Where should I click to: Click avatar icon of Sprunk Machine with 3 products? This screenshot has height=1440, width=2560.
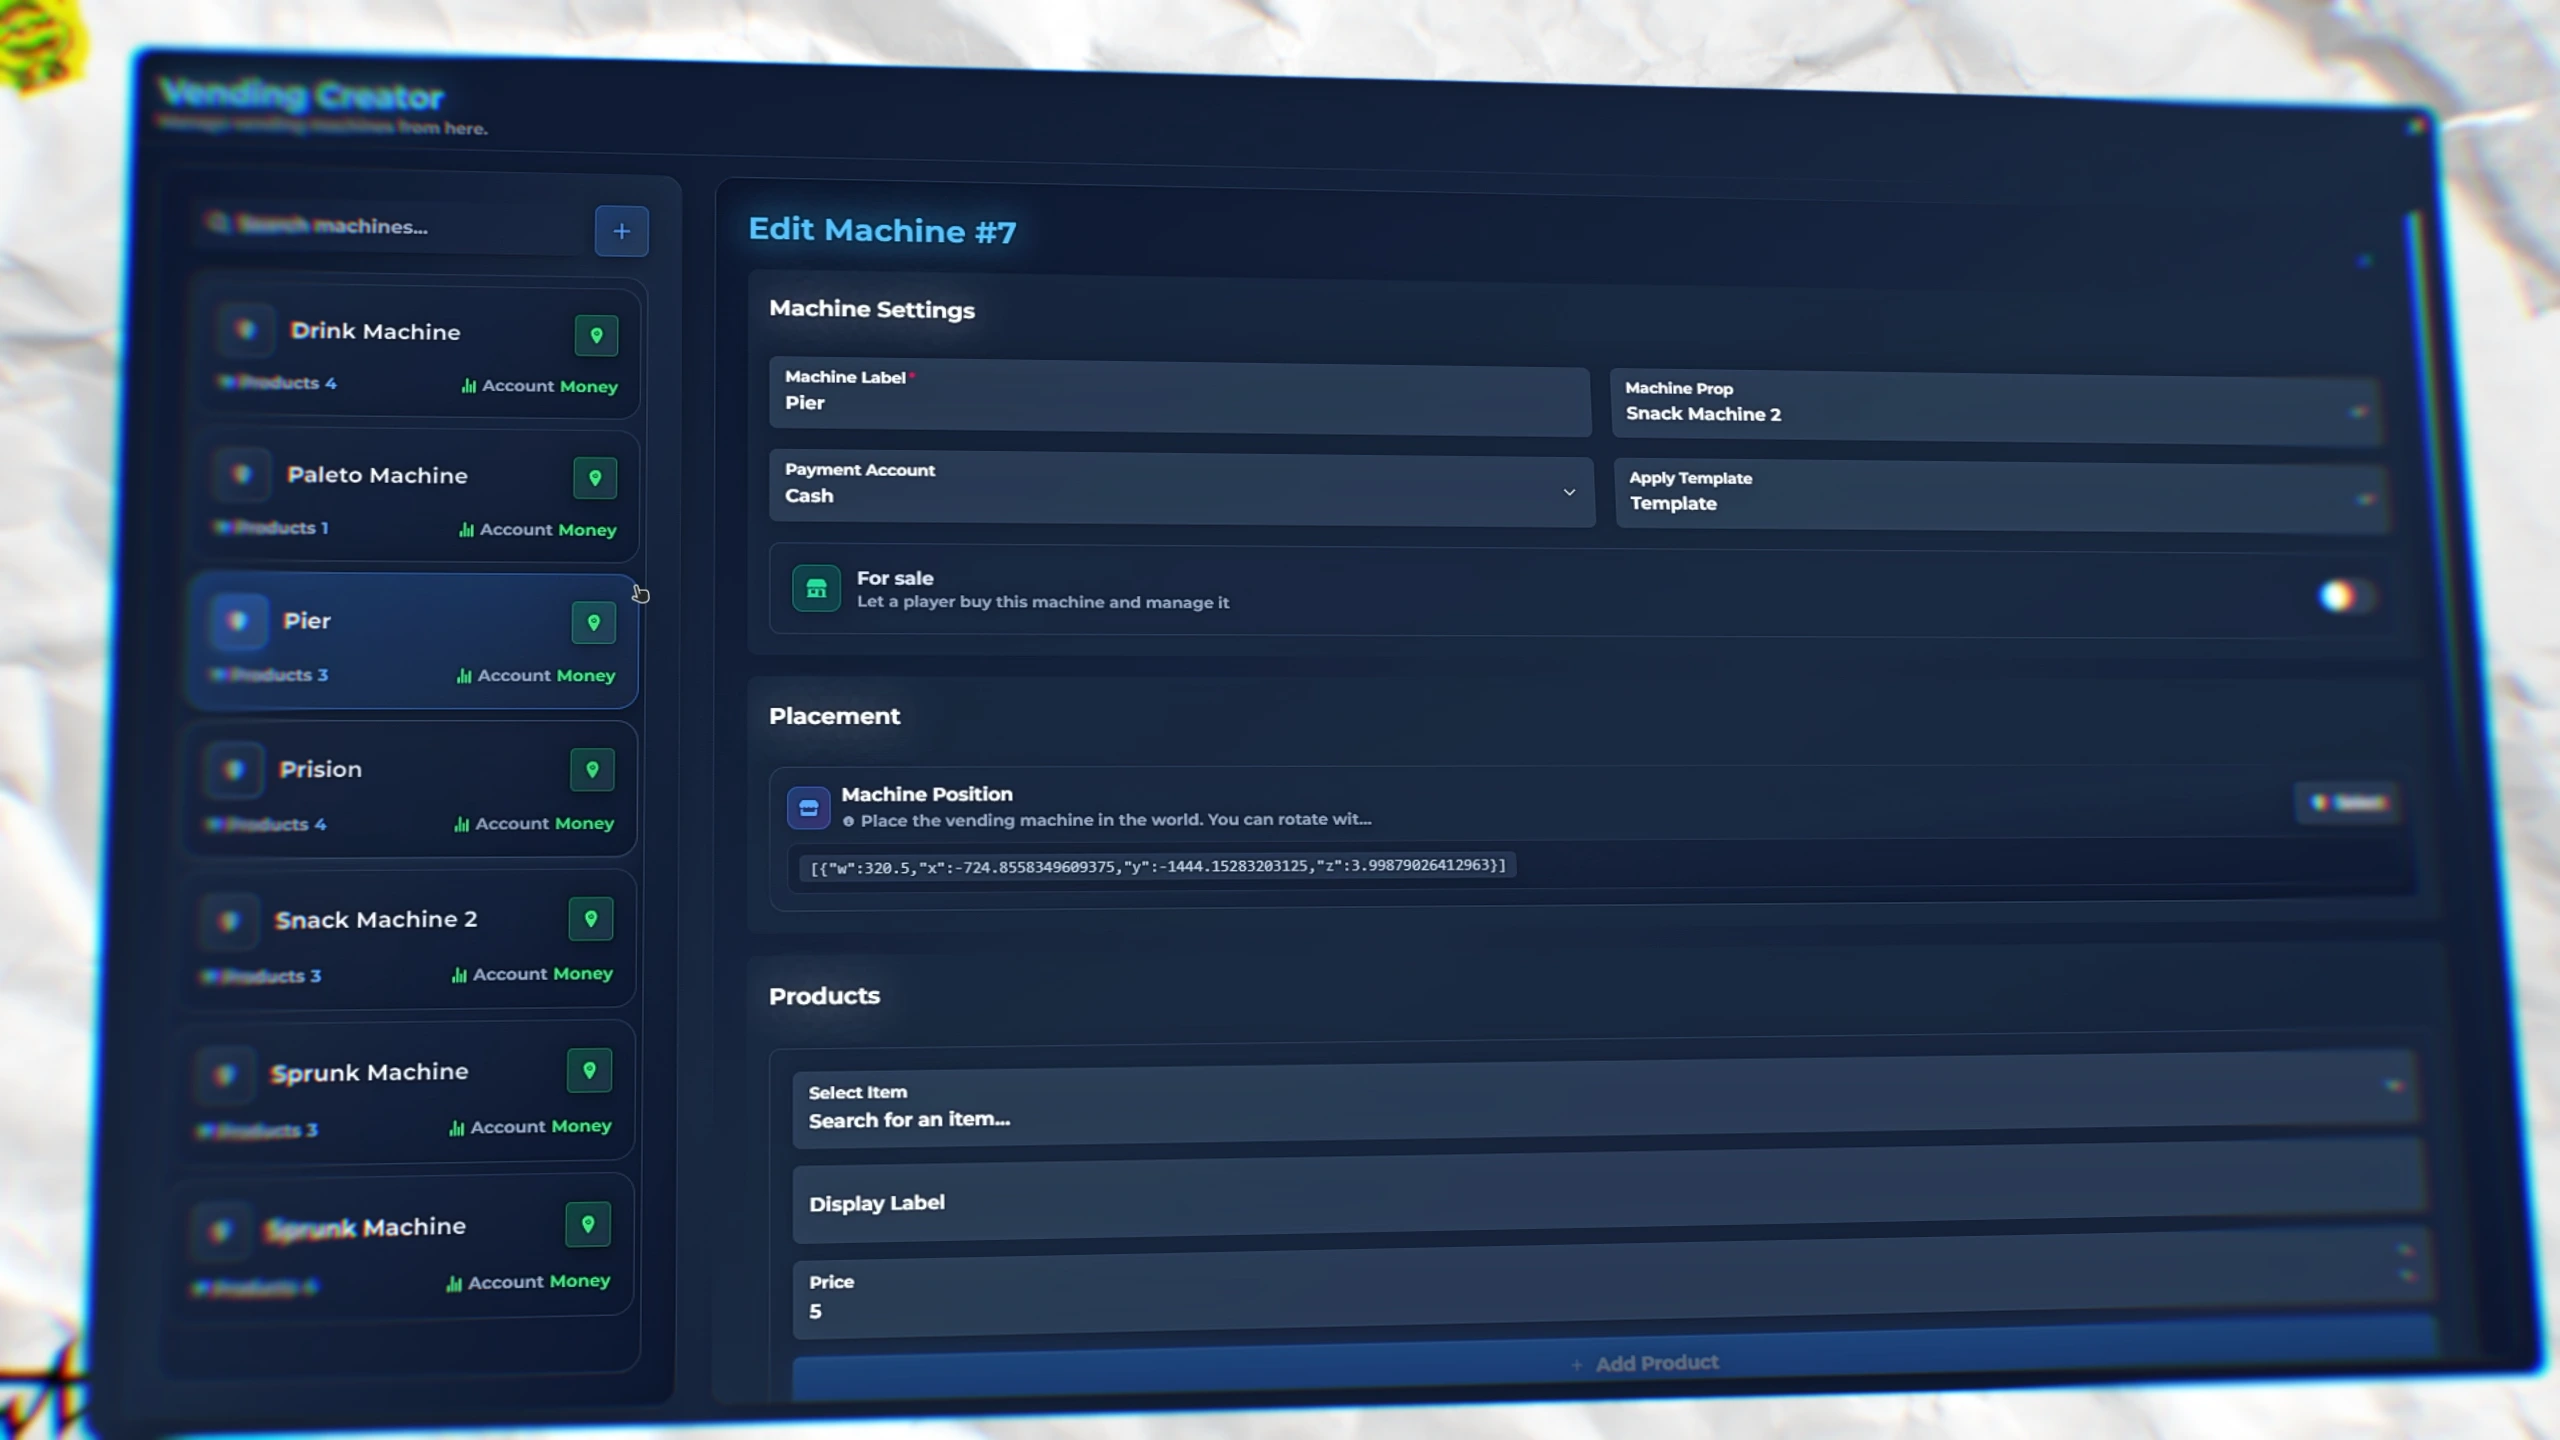click(225, 1074)
